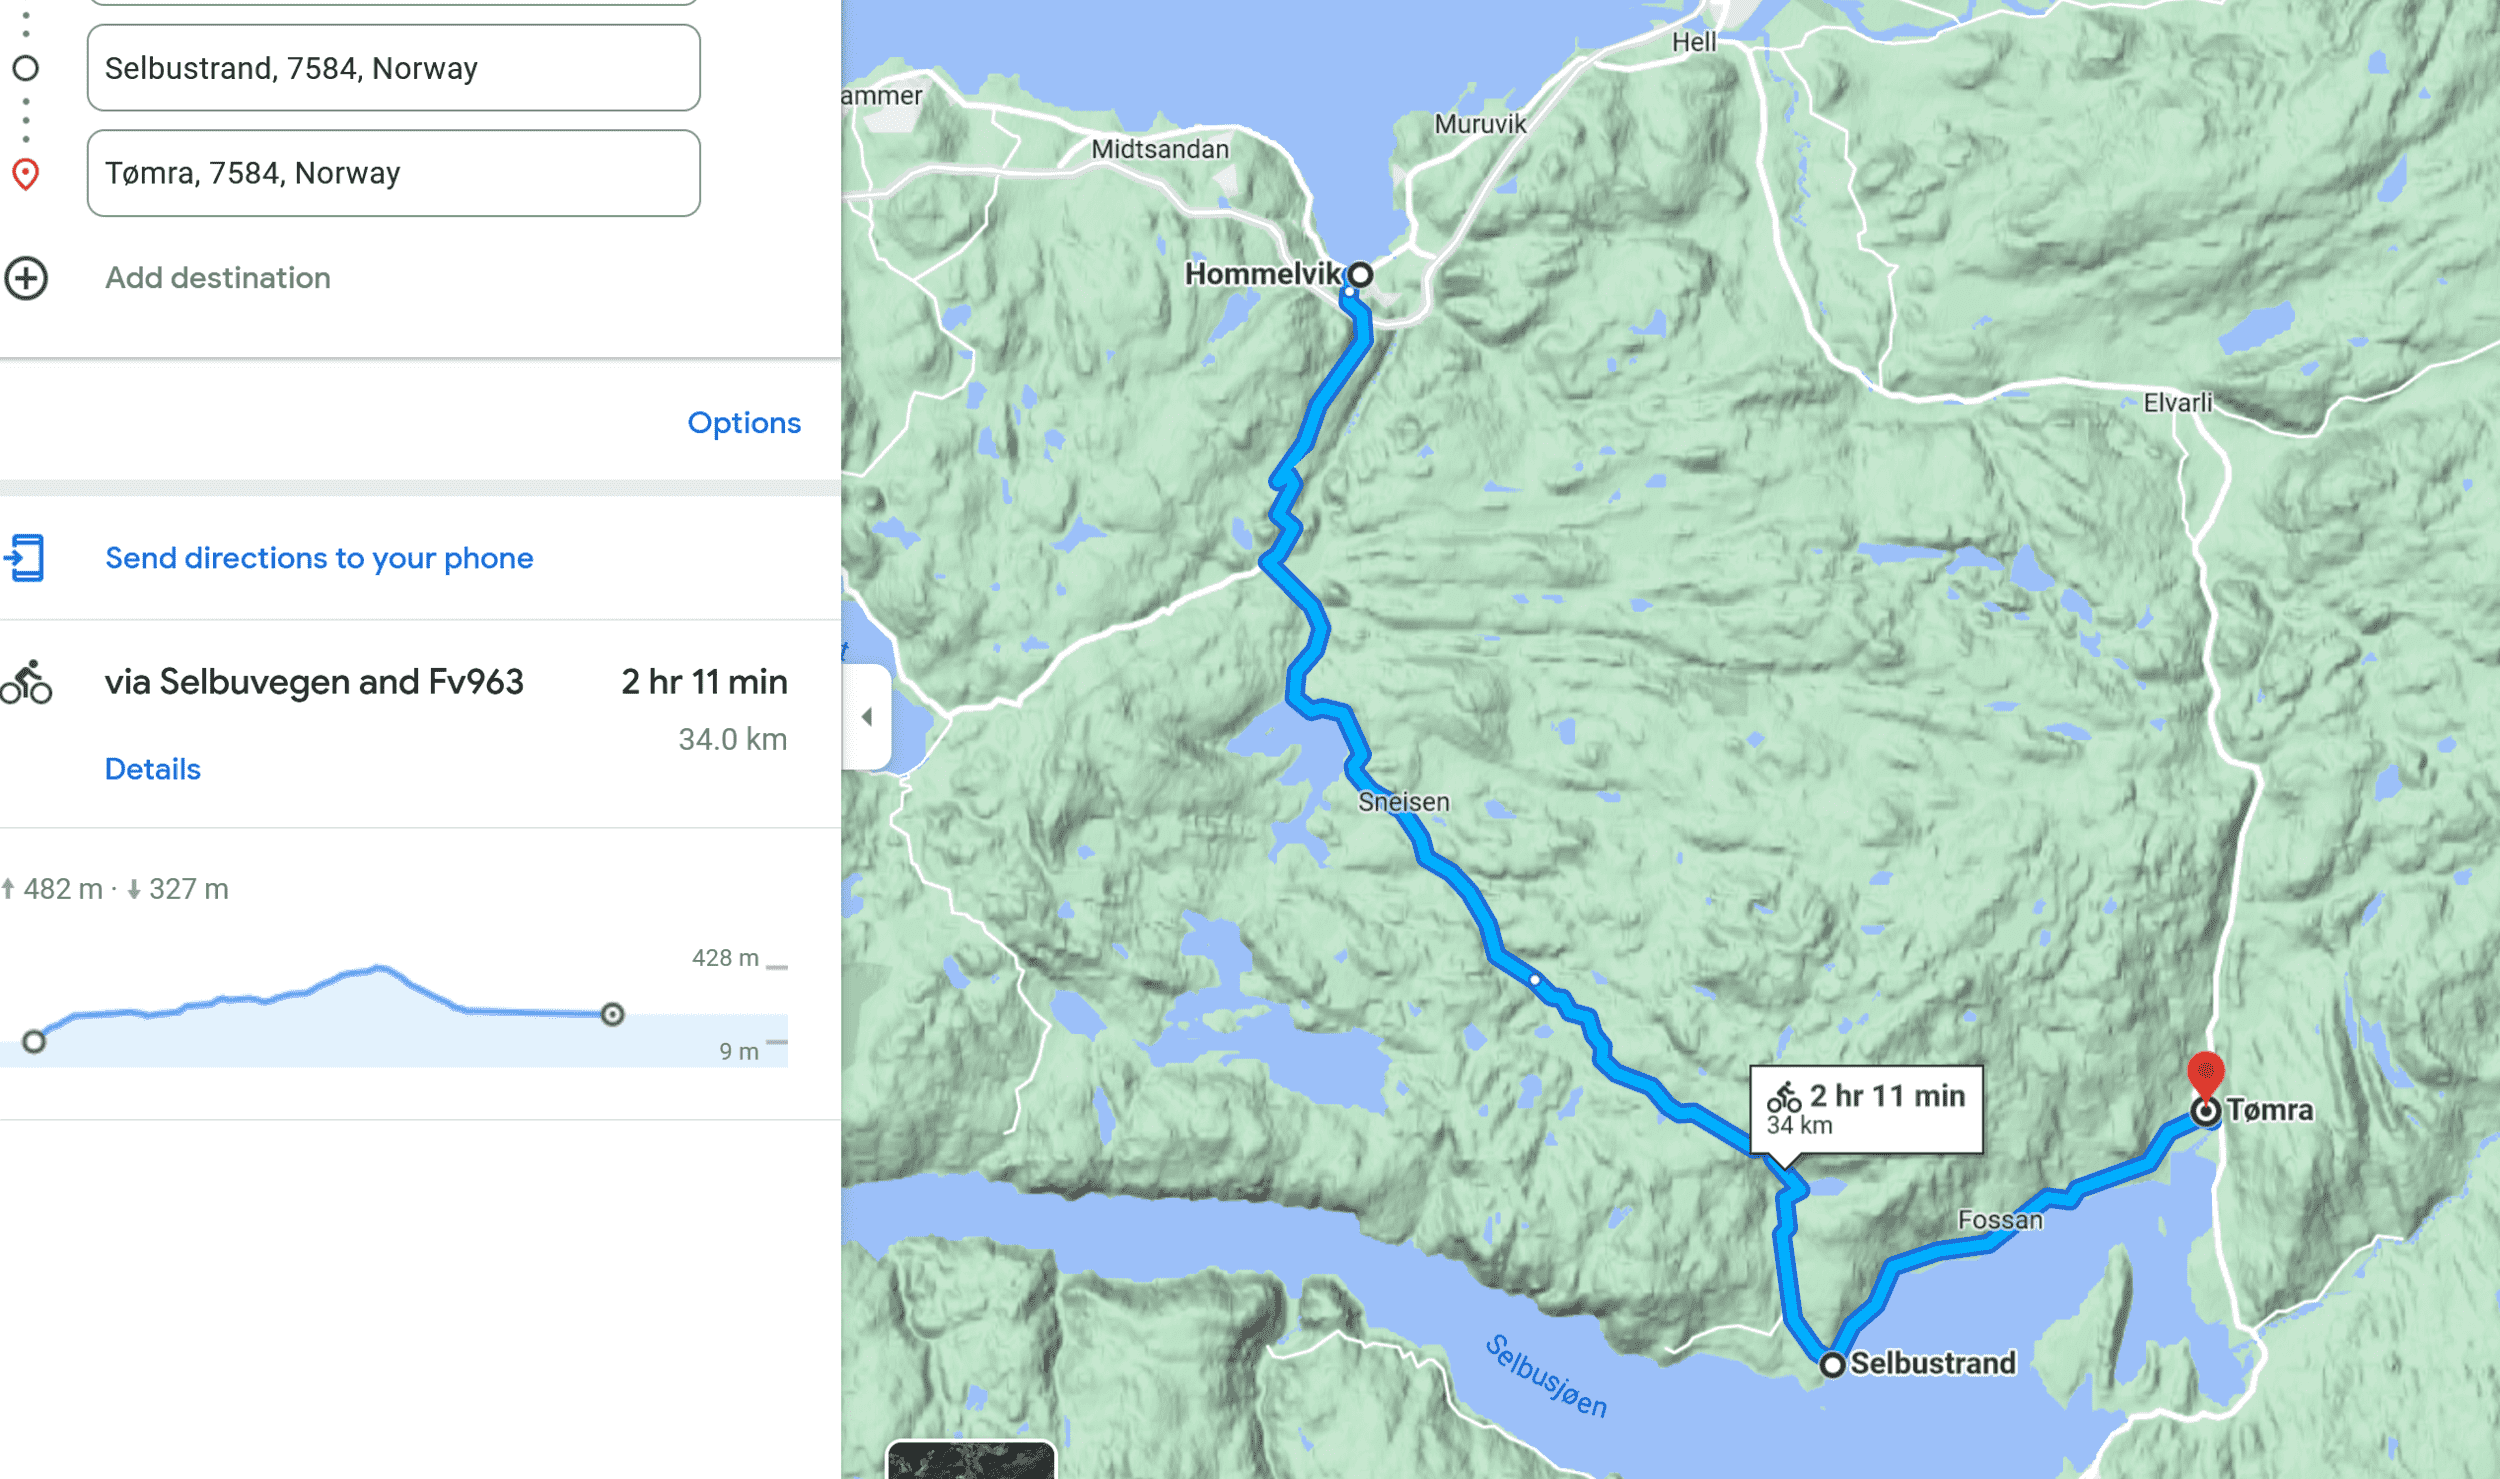The height and width of the screenshot is (1479, 2500).
Task: Click the add destination plus icon
Action: pos(26,278)
